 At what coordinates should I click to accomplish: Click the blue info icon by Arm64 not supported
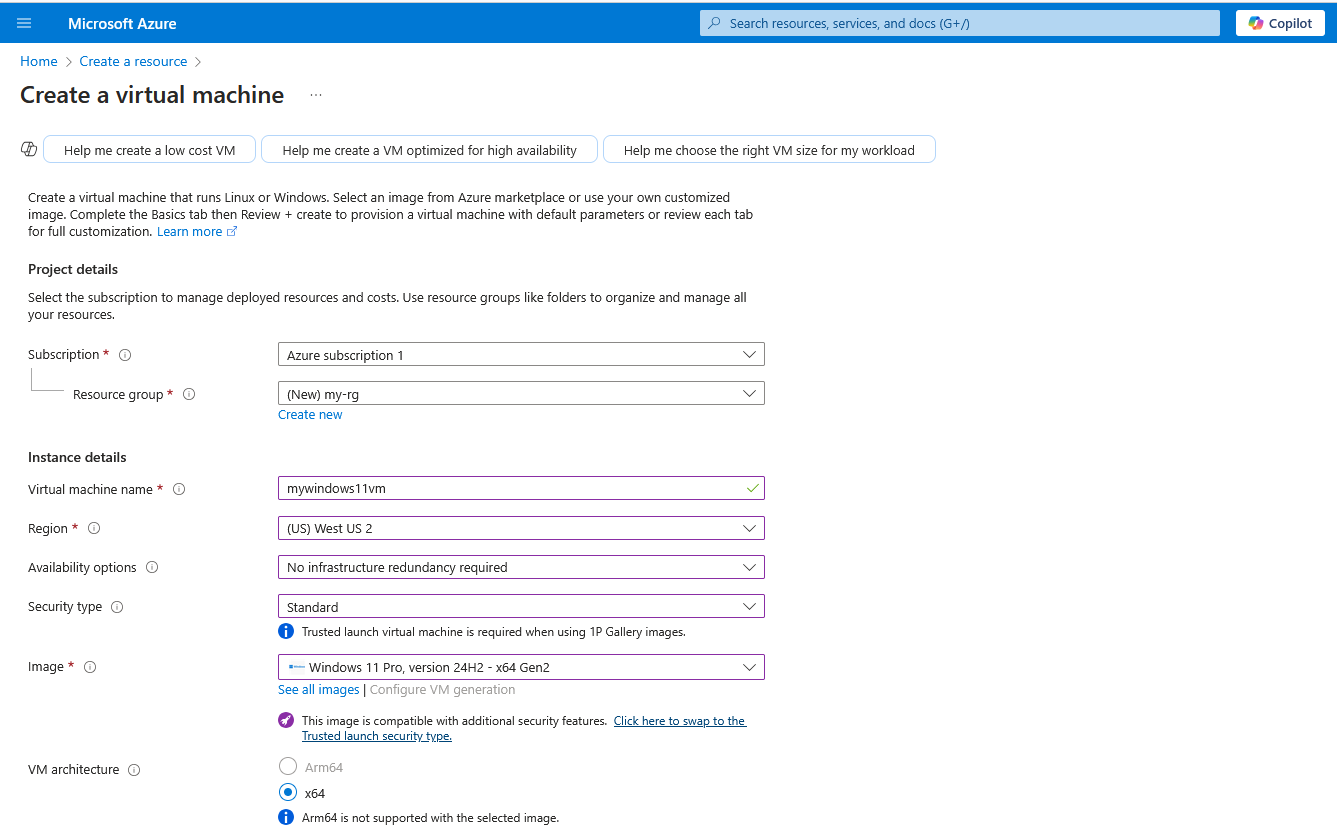pos(286,817)
